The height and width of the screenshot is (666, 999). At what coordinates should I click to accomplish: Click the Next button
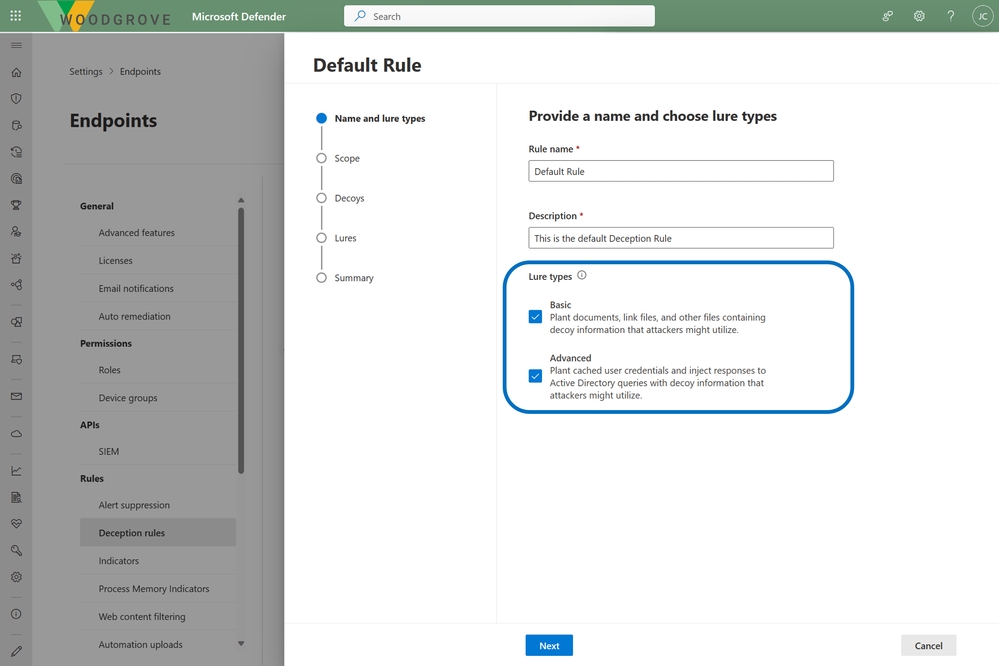[x=549, y=645]
